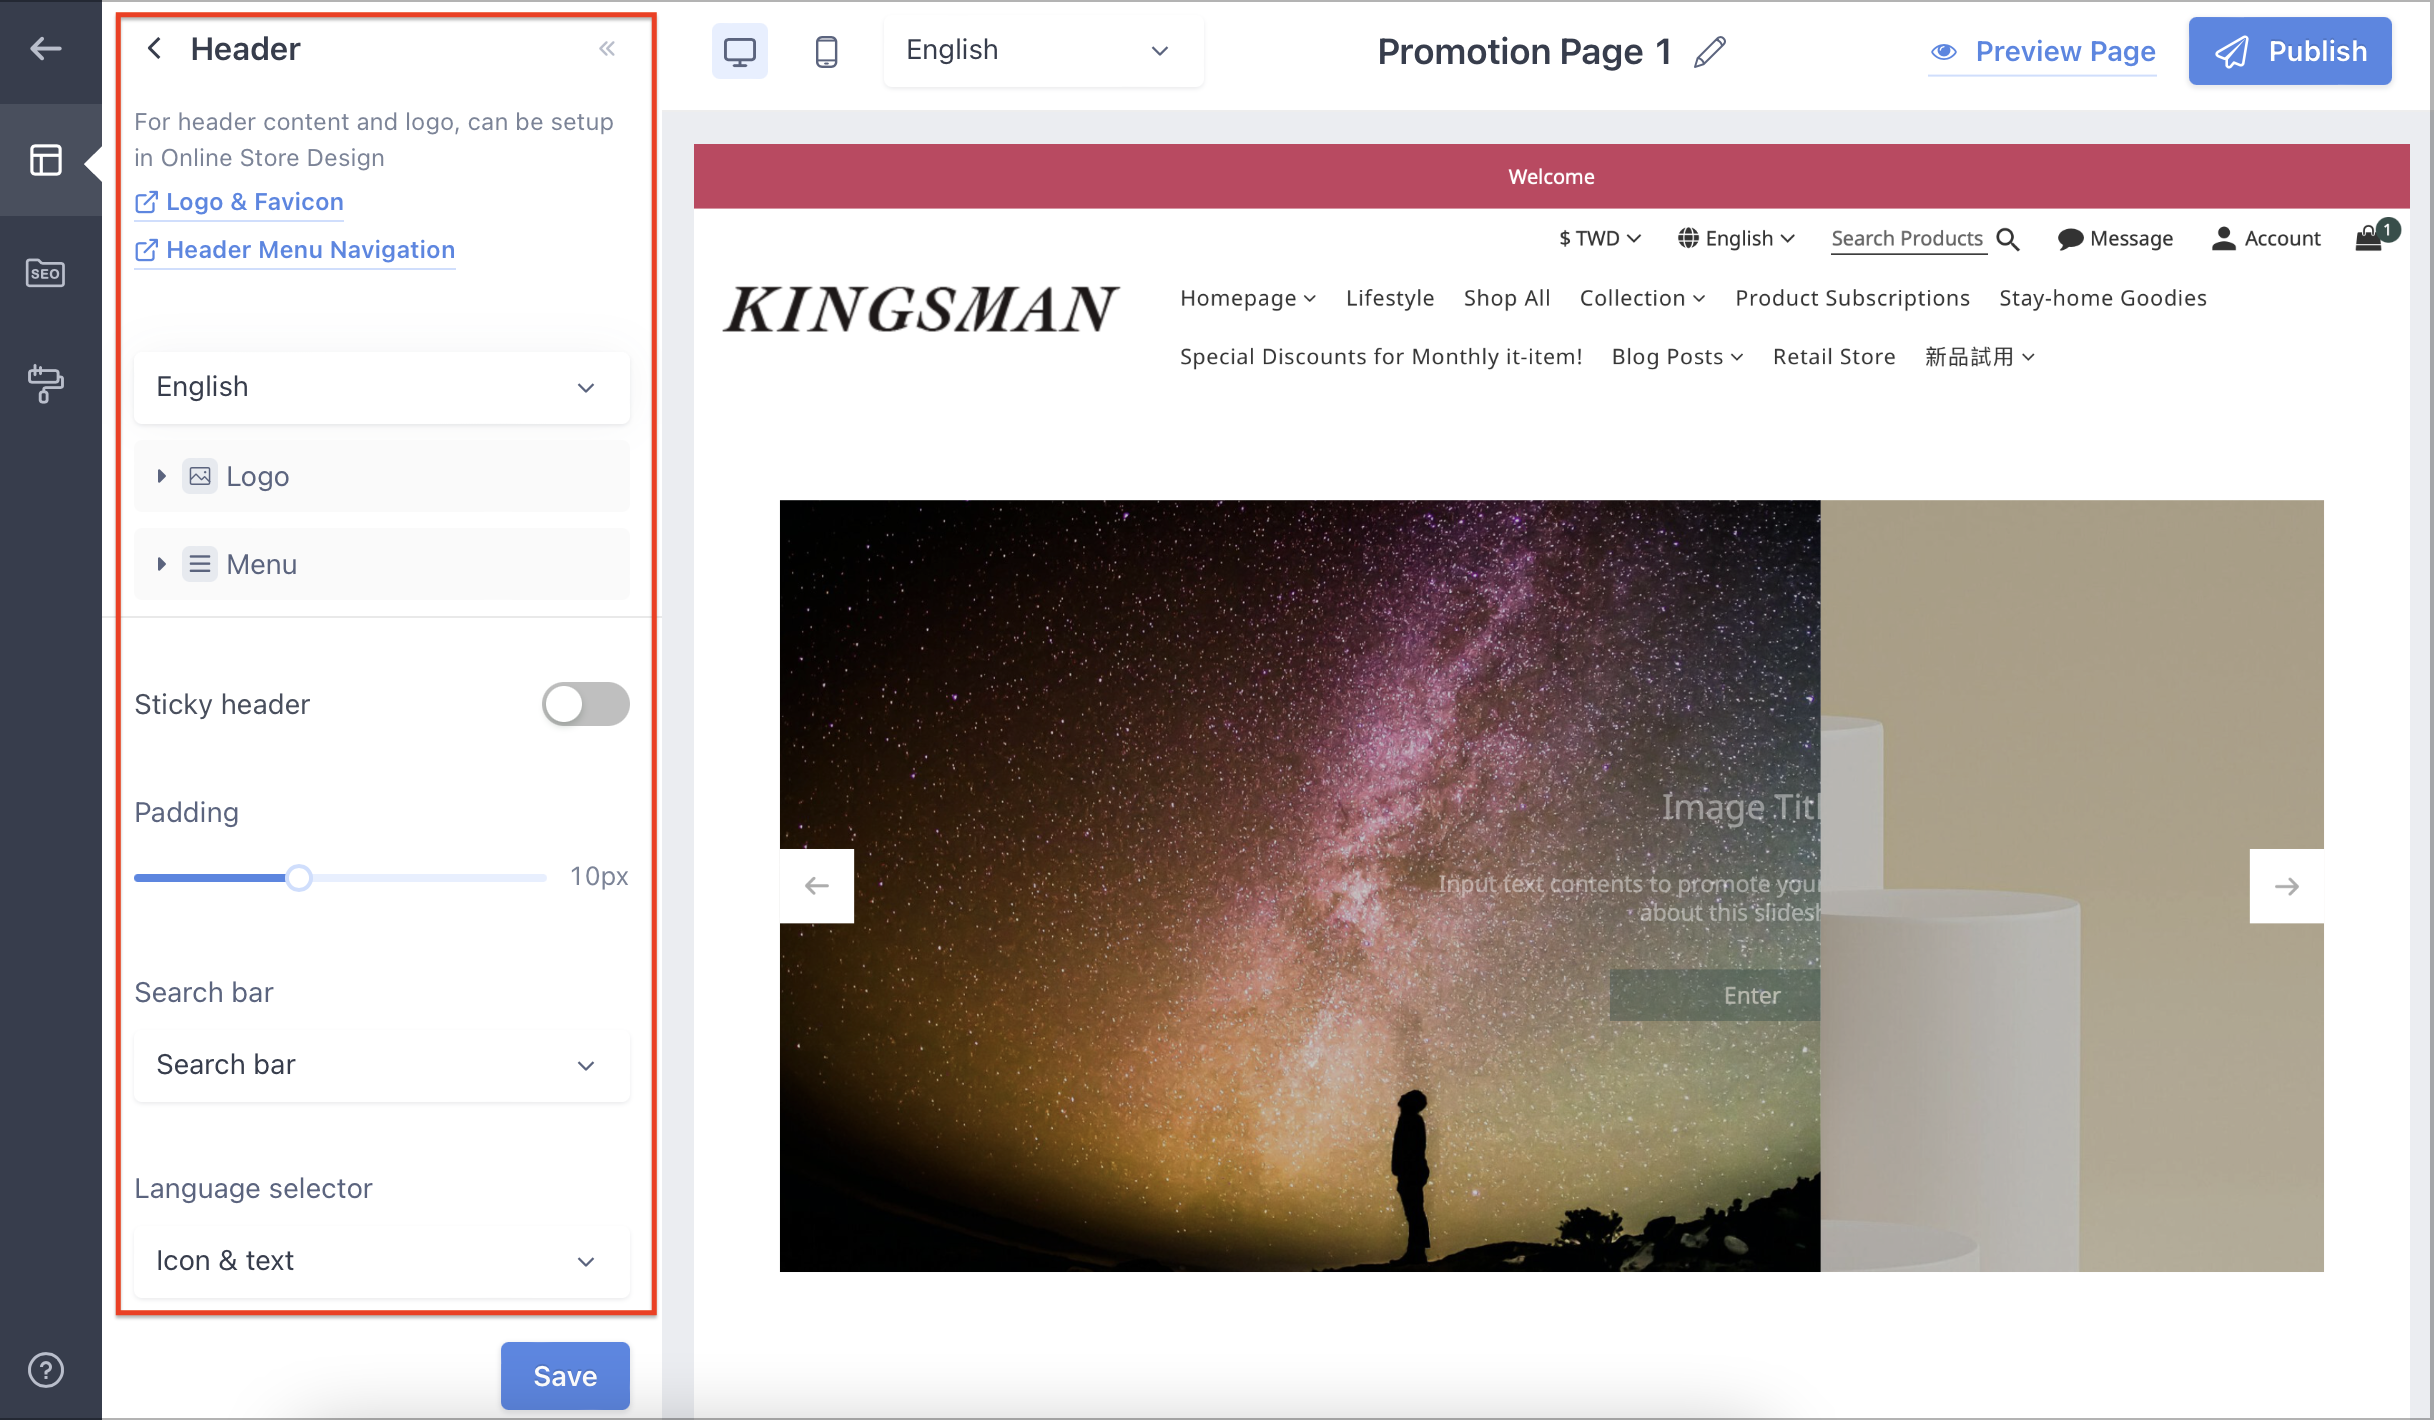Image resolution: width=2434 pixels, height=1420 pixels.
Task: Go back from Header panel chevron
Action: click(154, 48)
